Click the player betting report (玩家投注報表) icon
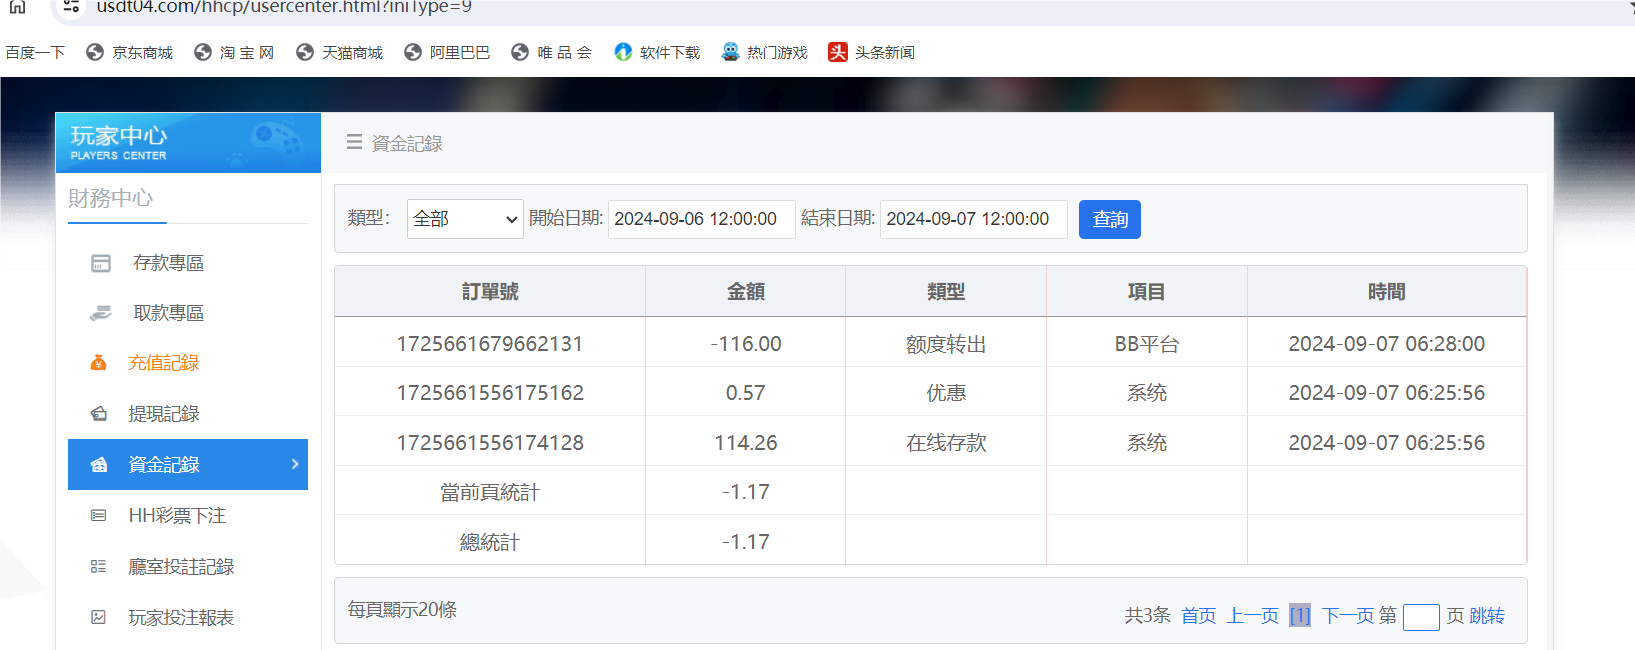The image size is (1635, 650). click(99, 618)
